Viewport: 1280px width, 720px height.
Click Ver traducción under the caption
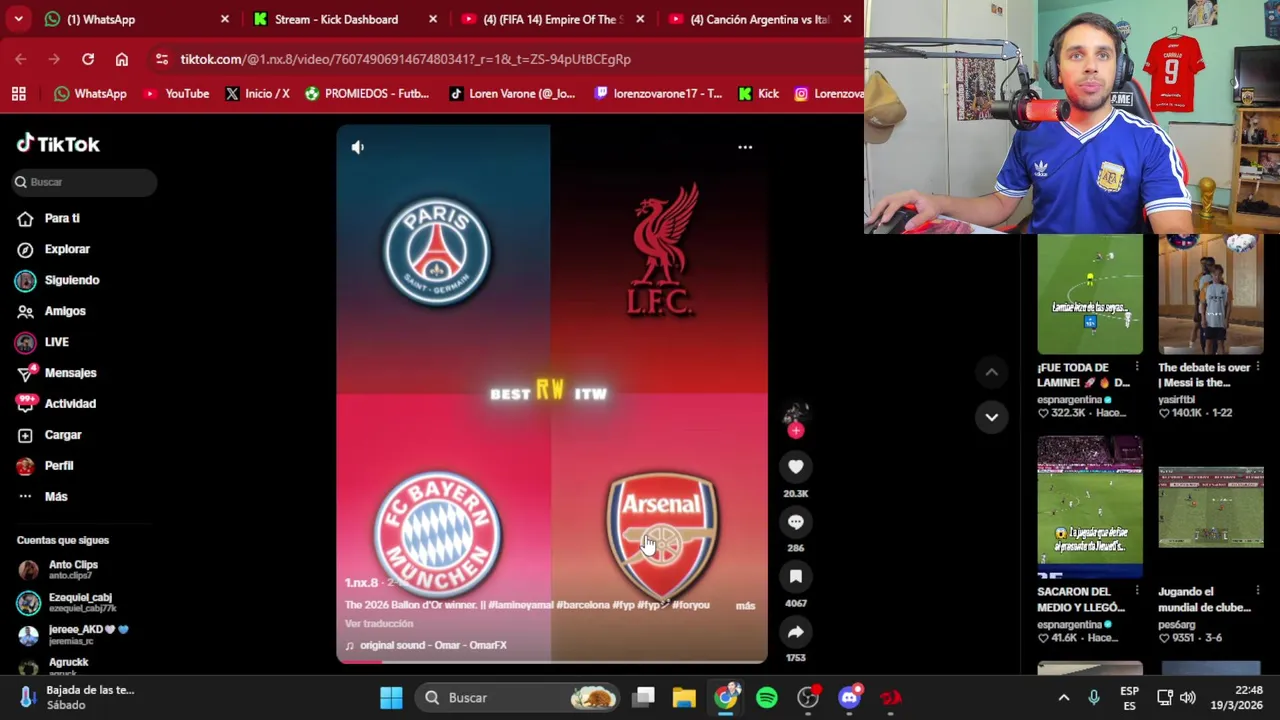pyautogui.click(x=379, y=624)
